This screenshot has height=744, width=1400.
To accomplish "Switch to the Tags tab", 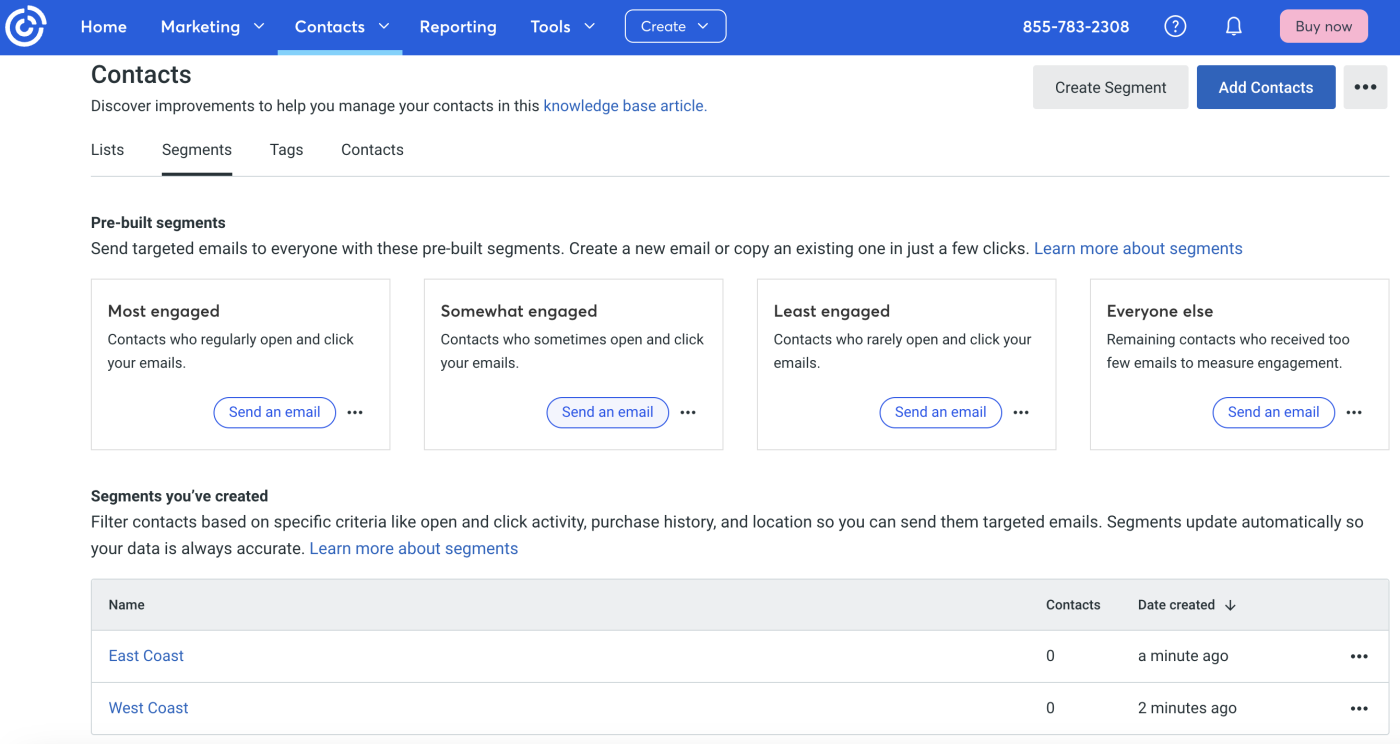I will click(286, 150).
